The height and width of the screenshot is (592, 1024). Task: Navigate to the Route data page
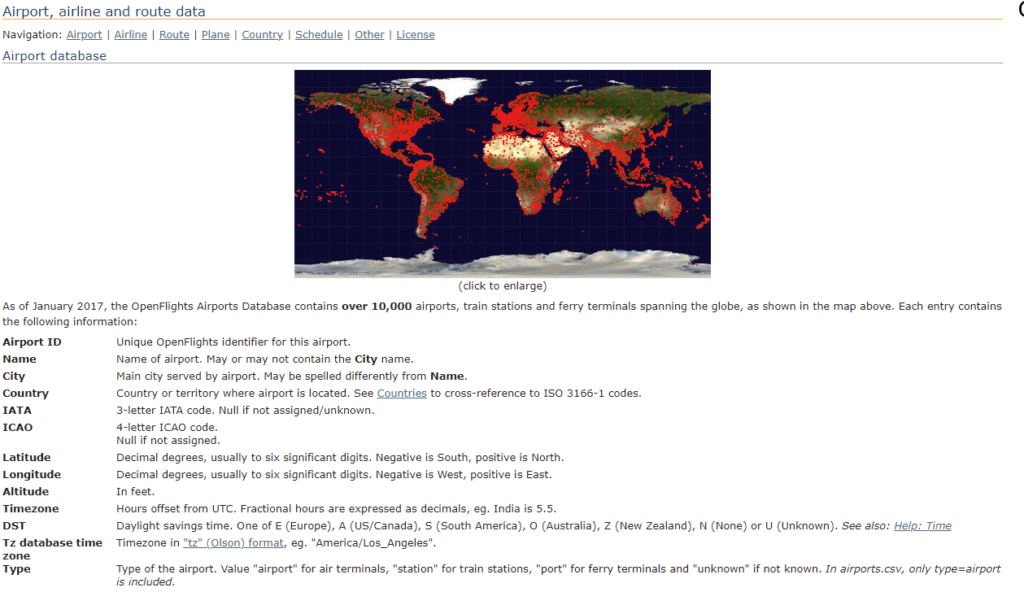pos(174,34)
